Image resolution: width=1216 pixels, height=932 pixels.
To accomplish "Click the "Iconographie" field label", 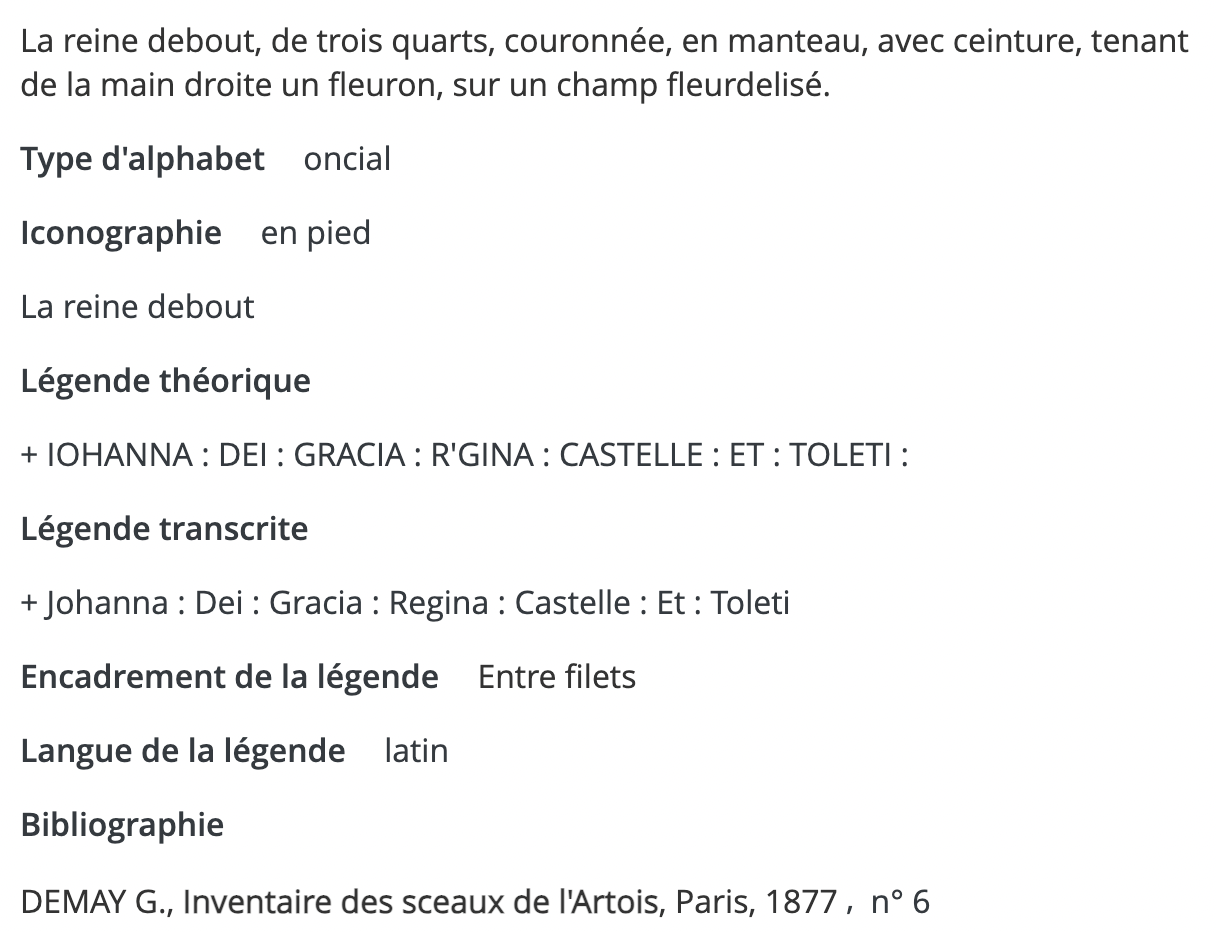I will tap(121, 233).
